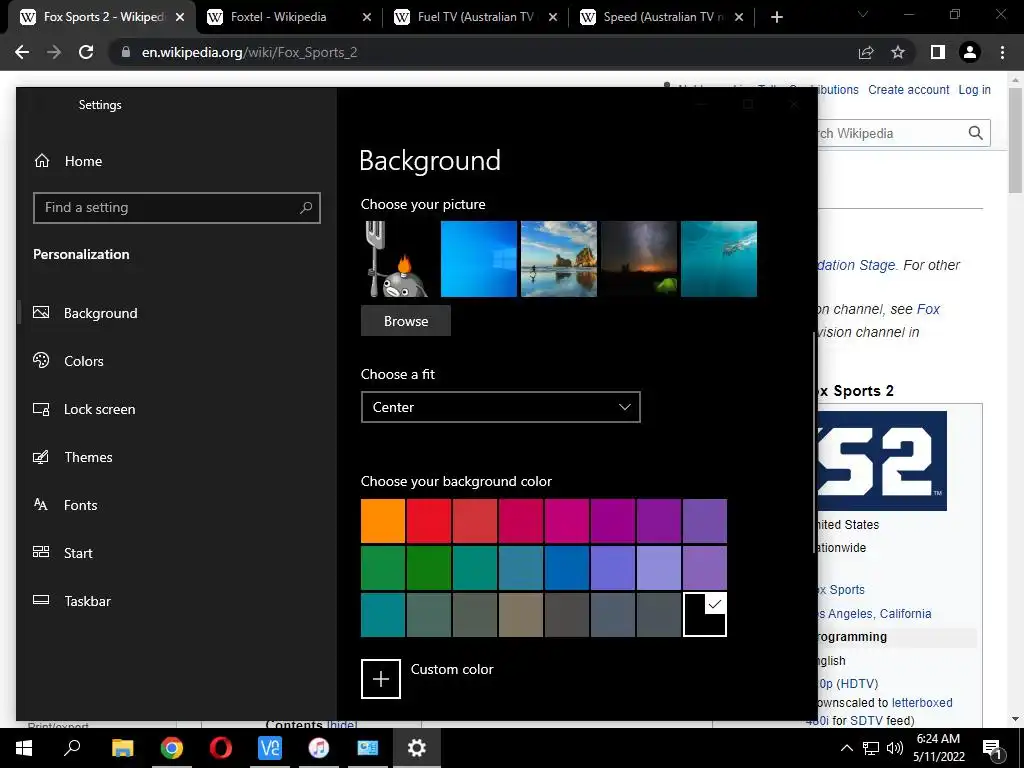Switch to Fuel TV (Australian TV tab
This screenshot has height=768, width=1024.
click(x=475, y=17)
